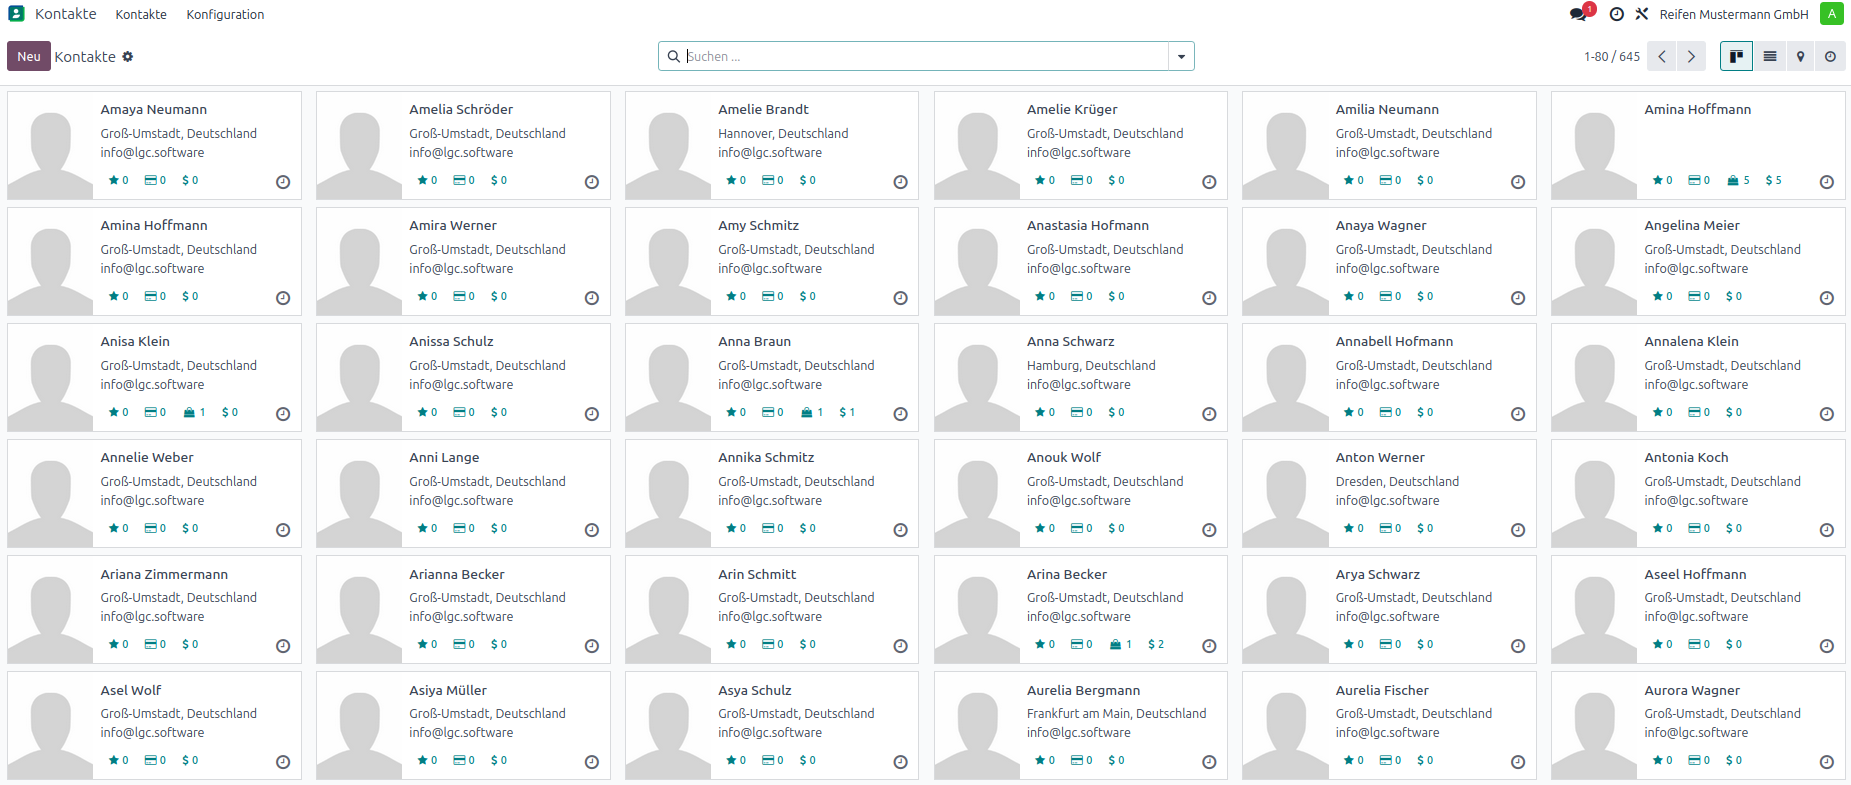Switch to activity view

tap(1830, 57)
